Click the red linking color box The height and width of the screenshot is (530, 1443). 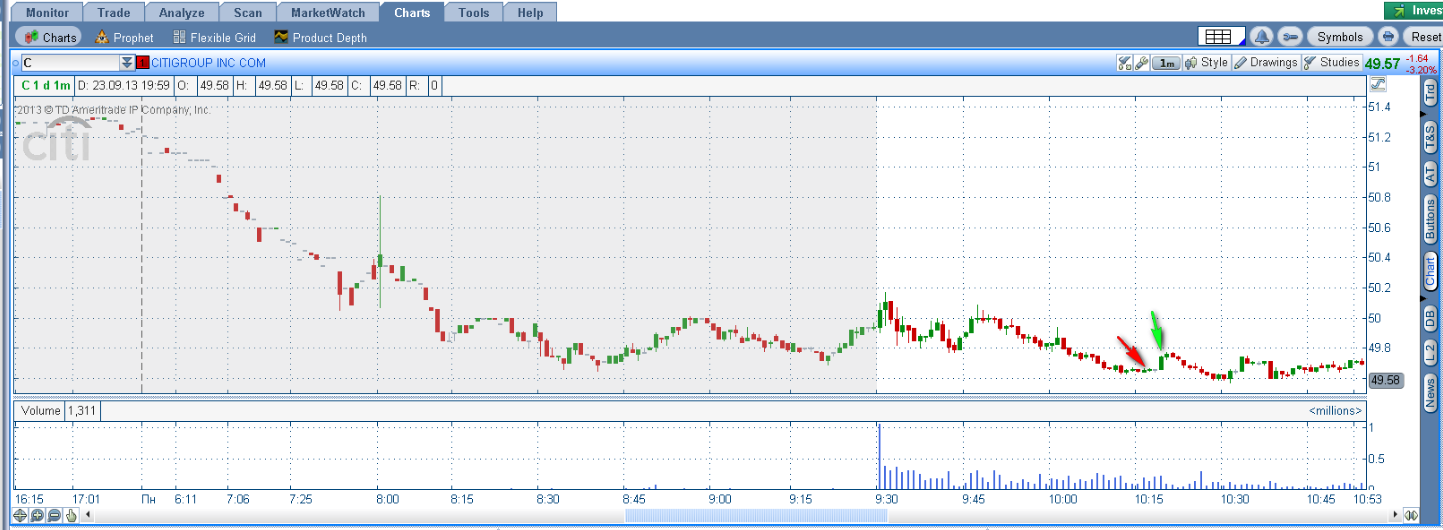(x=143, y=62)
